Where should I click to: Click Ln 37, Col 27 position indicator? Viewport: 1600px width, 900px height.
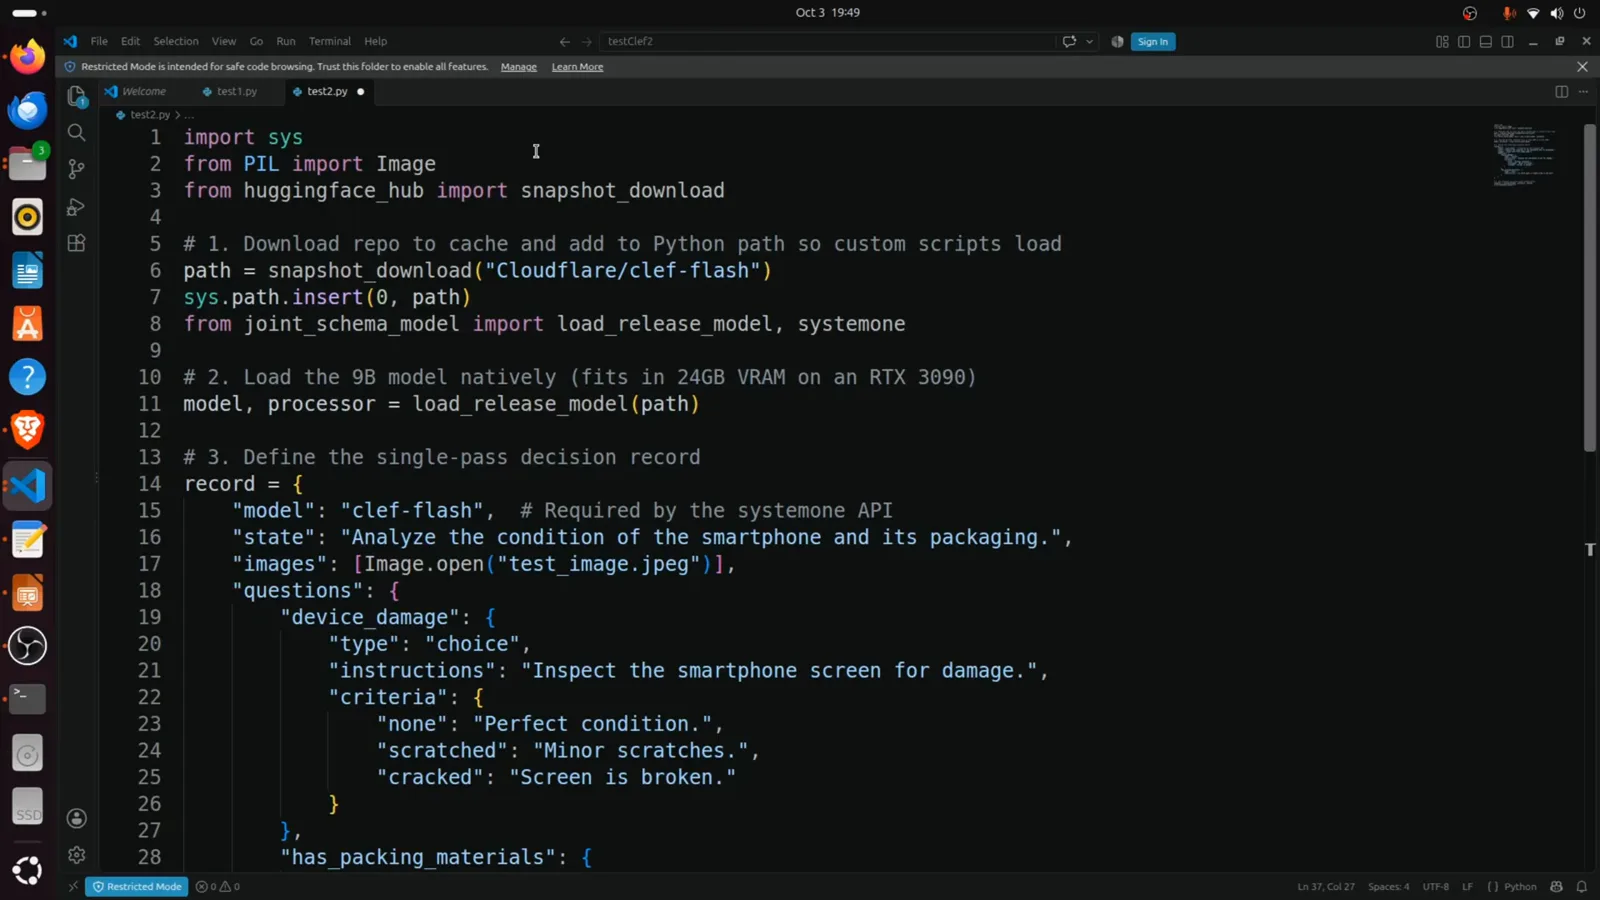1326,886
